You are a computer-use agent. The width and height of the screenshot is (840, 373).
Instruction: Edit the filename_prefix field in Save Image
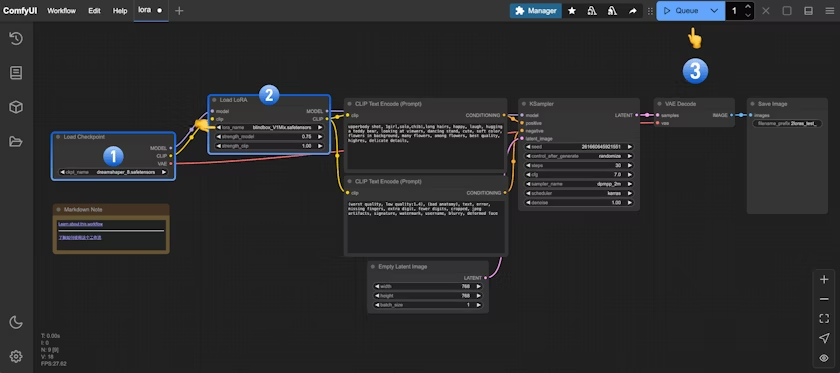point(787,123)
